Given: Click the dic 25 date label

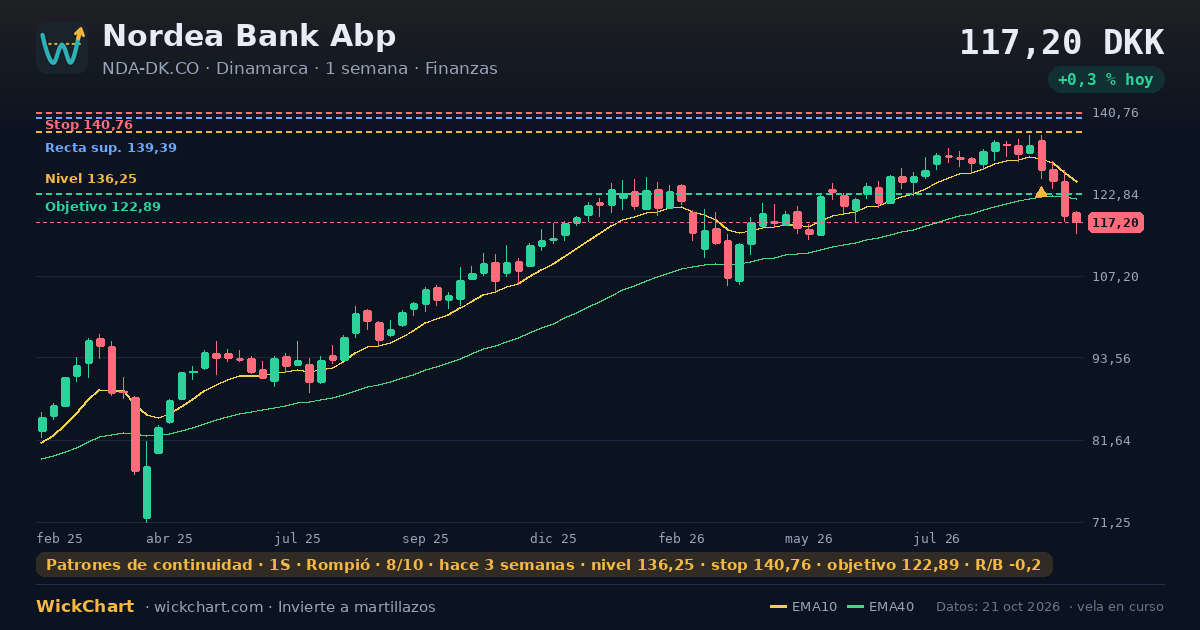Looking at the screenshot, I should (554, 538).
